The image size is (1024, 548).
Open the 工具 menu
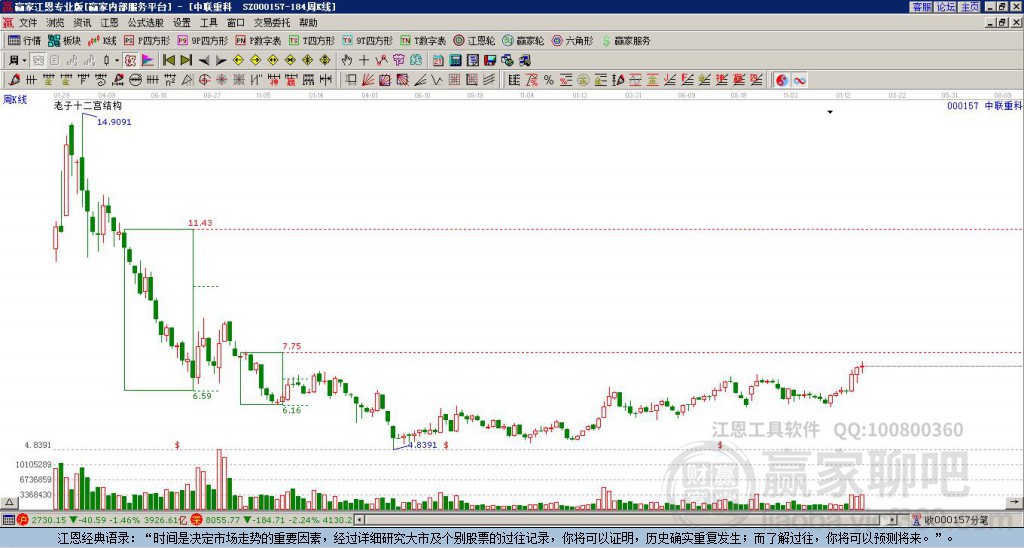(x=208, y=23)
